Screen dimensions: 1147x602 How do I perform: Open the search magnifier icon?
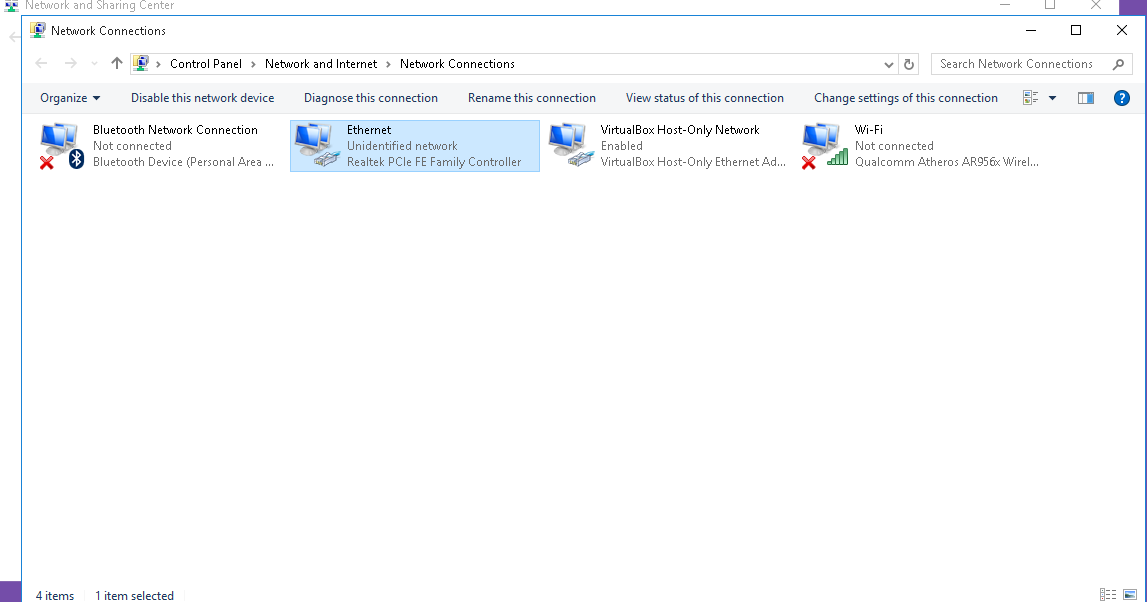point(1119,63)
